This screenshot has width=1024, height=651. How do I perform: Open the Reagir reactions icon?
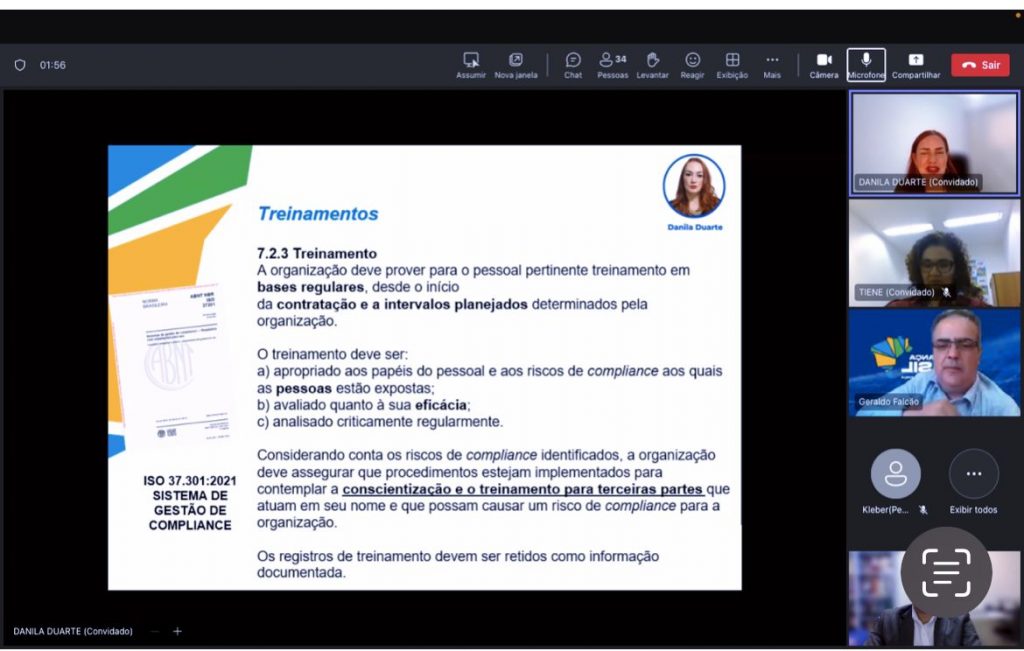(x=692, y=60)
